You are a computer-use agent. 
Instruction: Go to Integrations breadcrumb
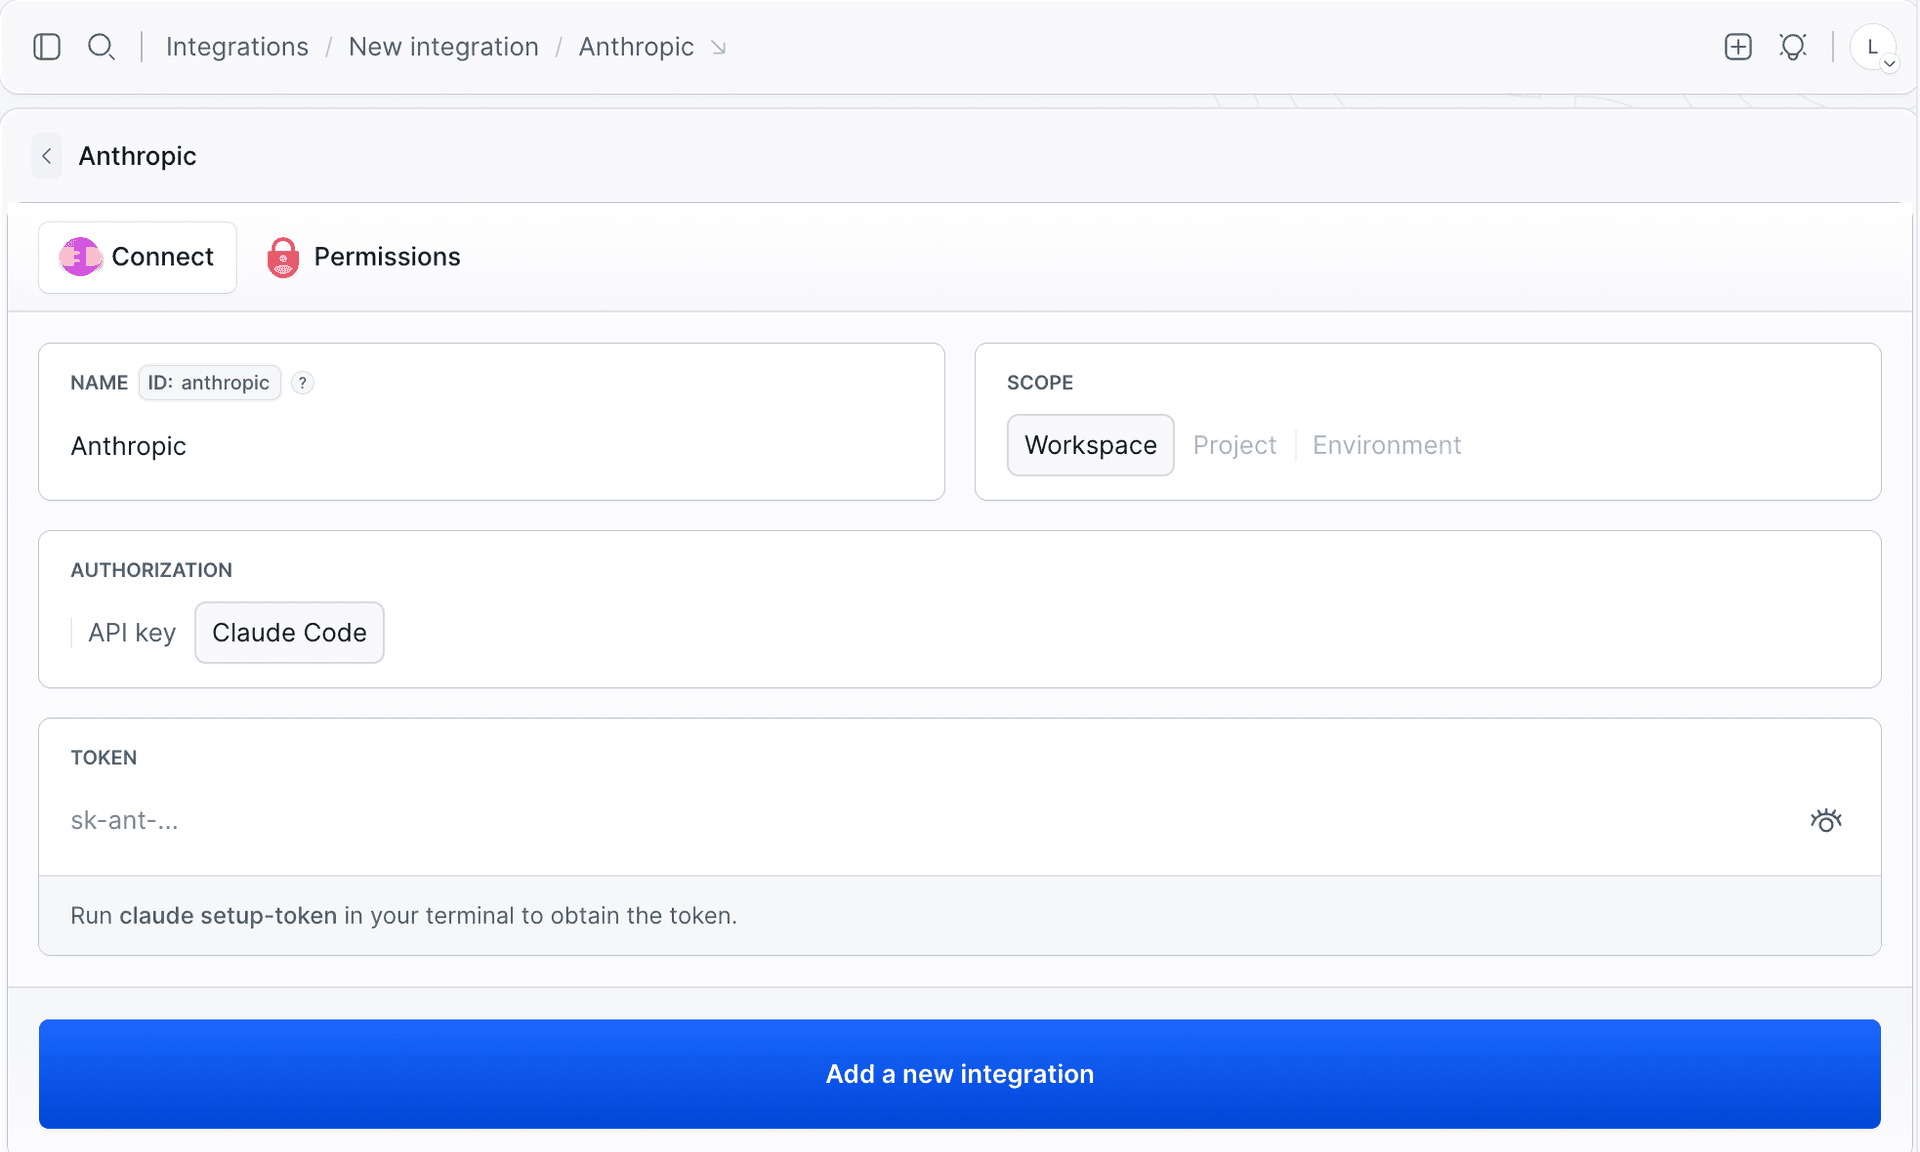coord(237,47)
